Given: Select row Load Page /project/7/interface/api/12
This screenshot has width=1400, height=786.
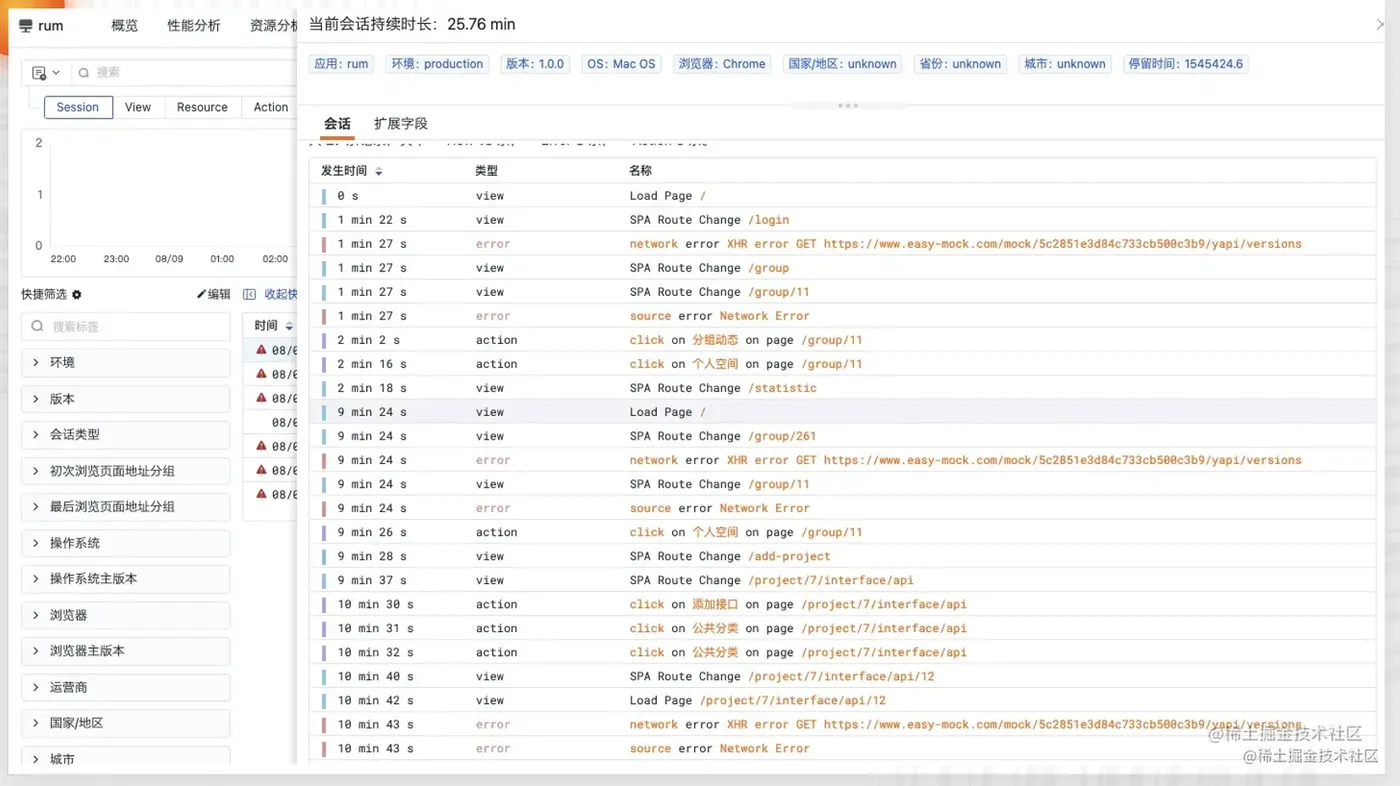Looking at the screenshot, I should click(x=842, y=700).
